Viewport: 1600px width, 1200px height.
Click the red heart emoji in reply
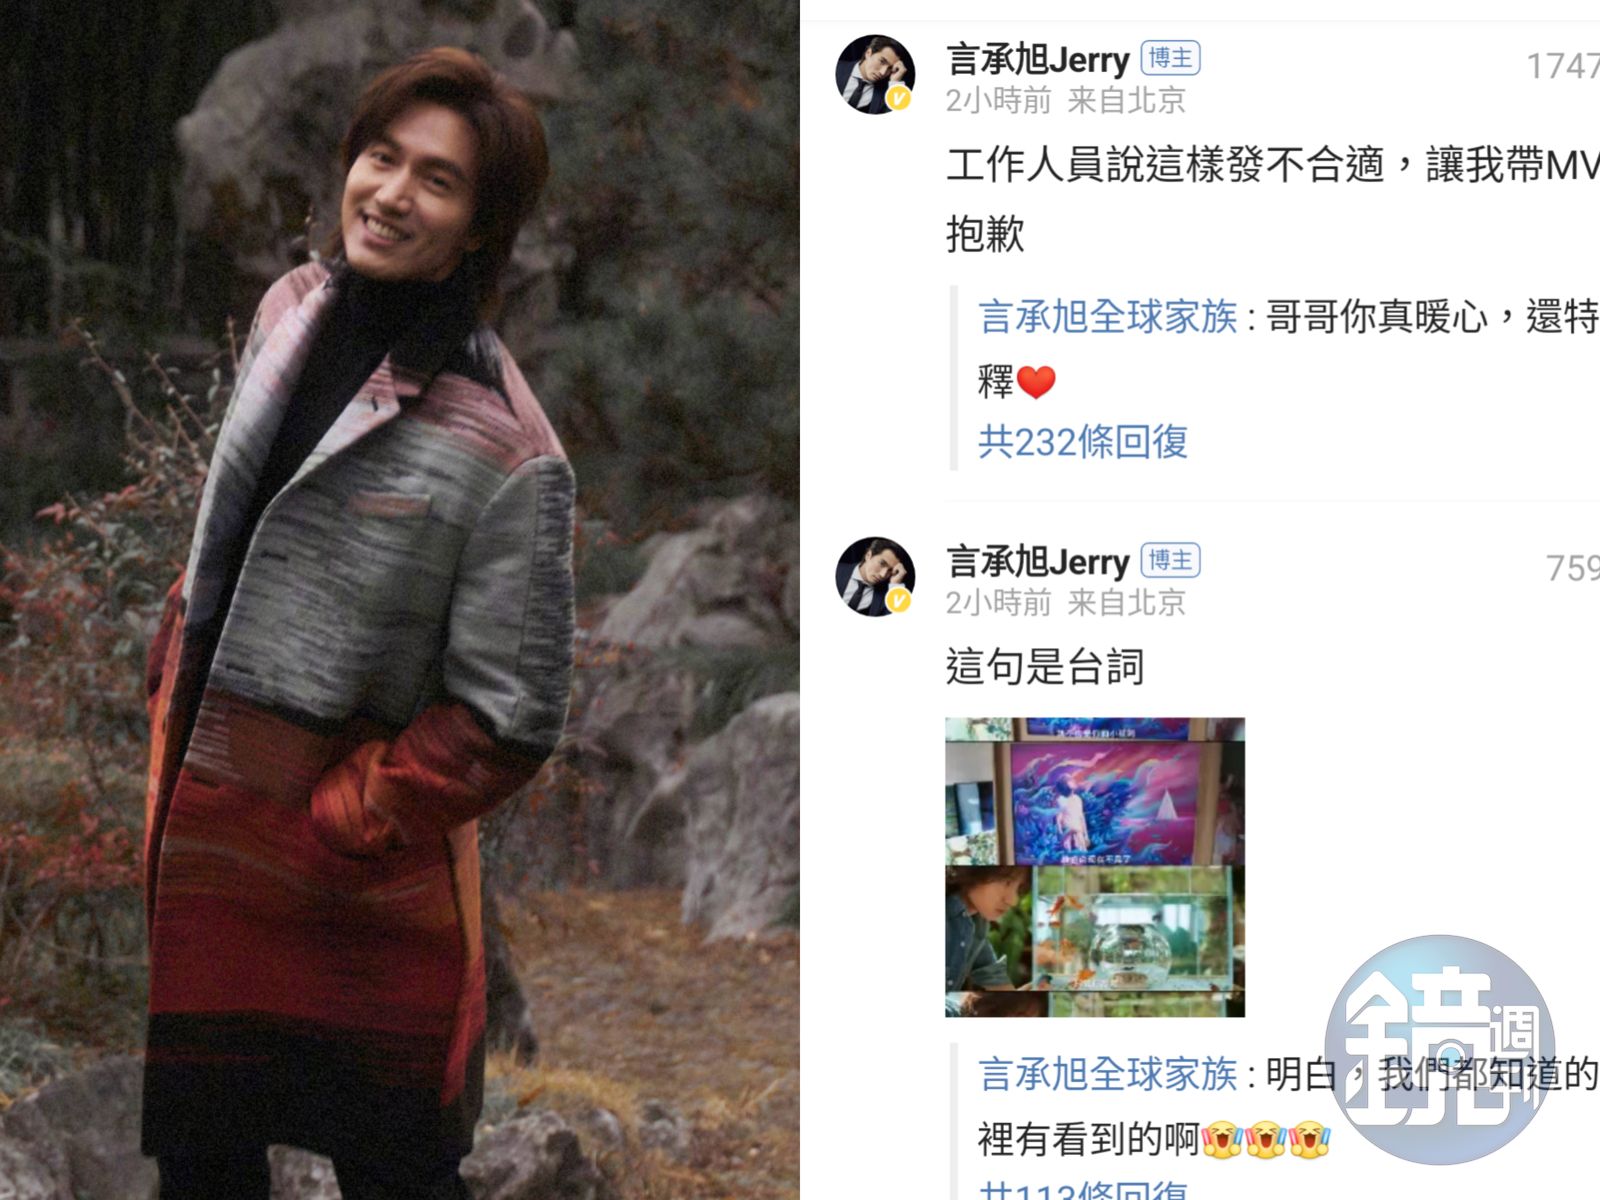[x=1036, y=382]
